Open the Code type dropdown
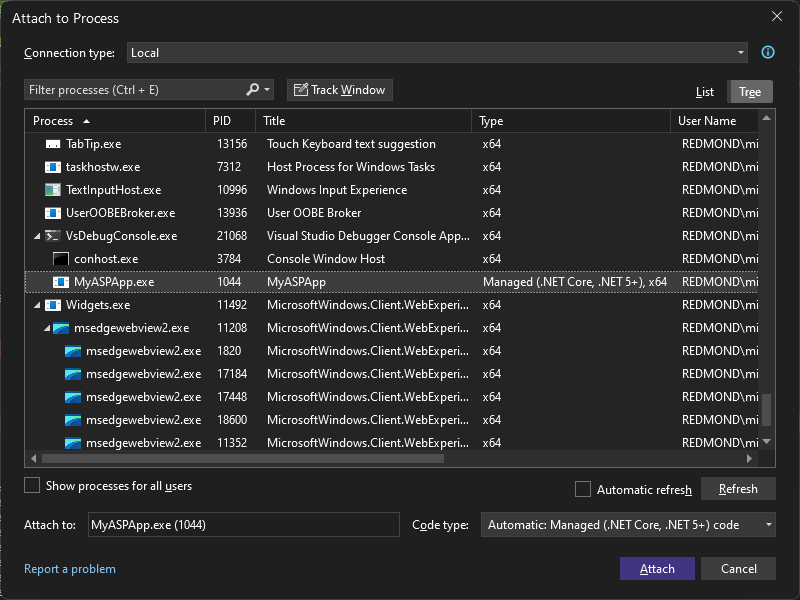This screenshot has width=800, height=600. (x=767, y=524)
